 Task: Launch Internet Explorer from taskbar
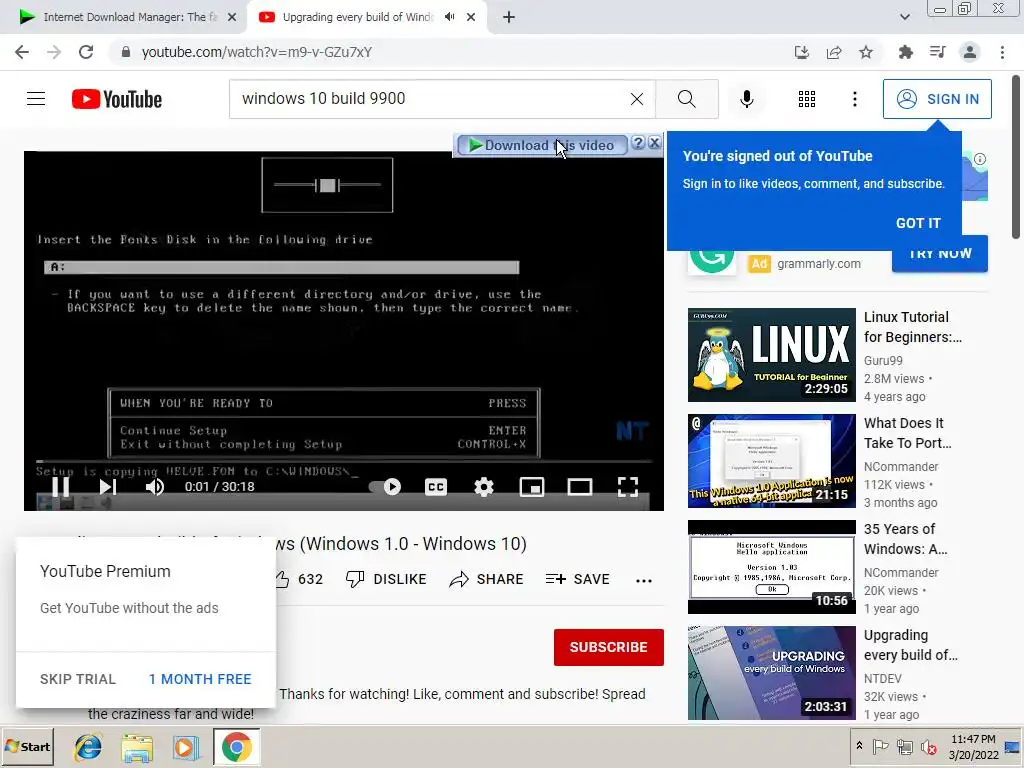[x=88, y=747]
